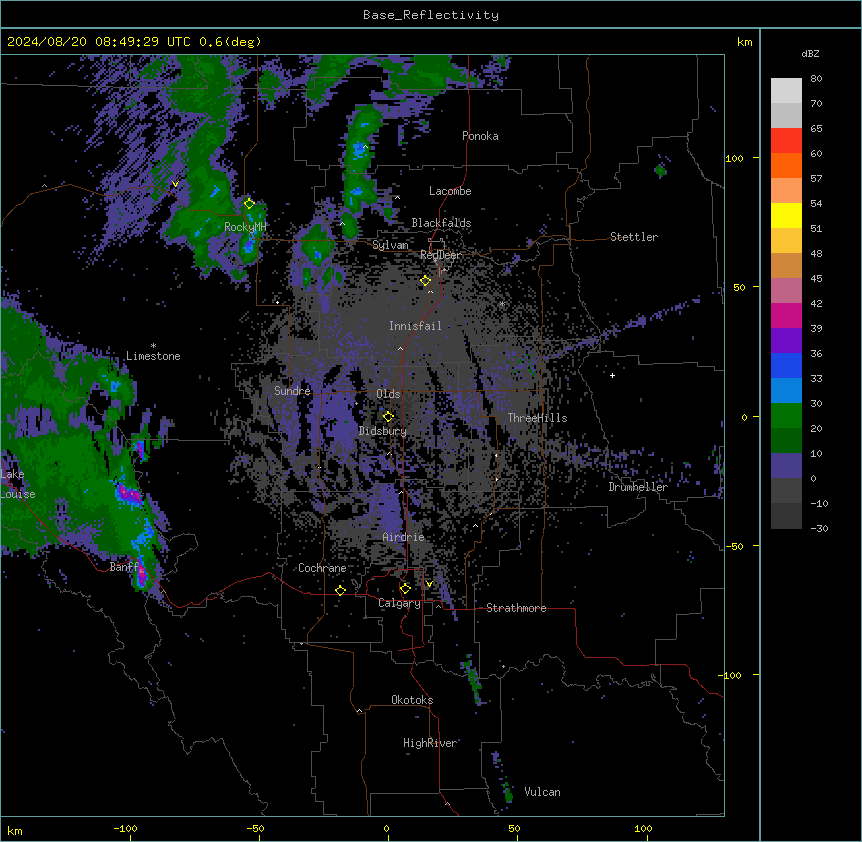Click the HighRiver label

point(430,743)
